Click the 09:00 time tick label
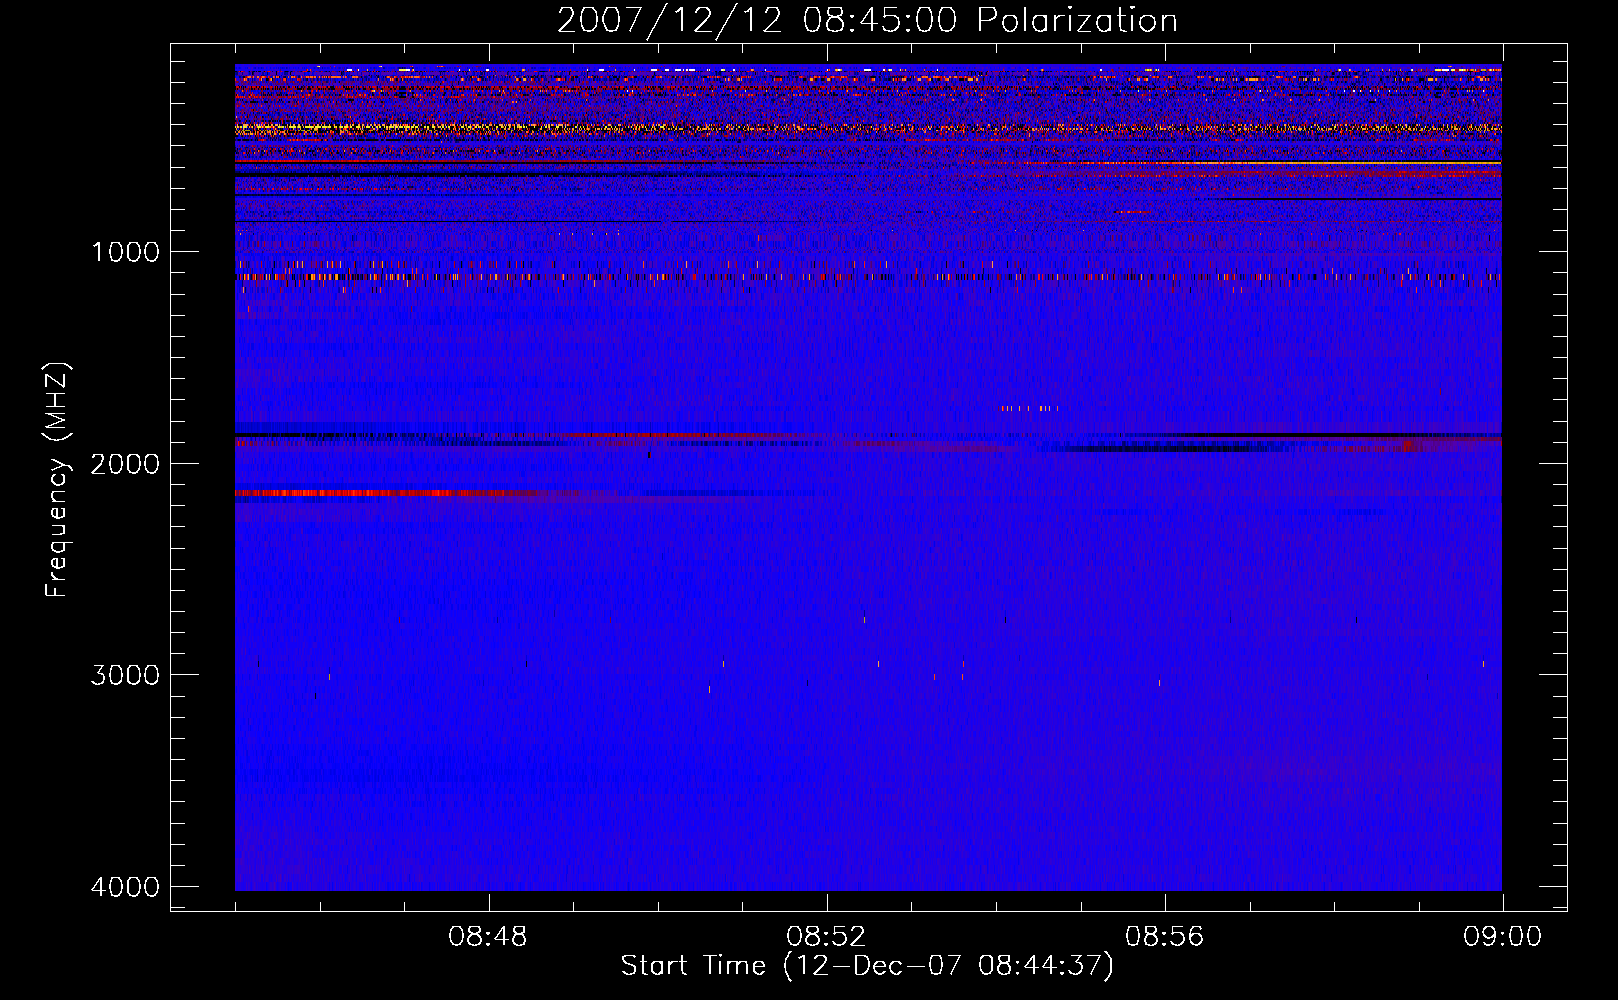 coord(1502,937)
